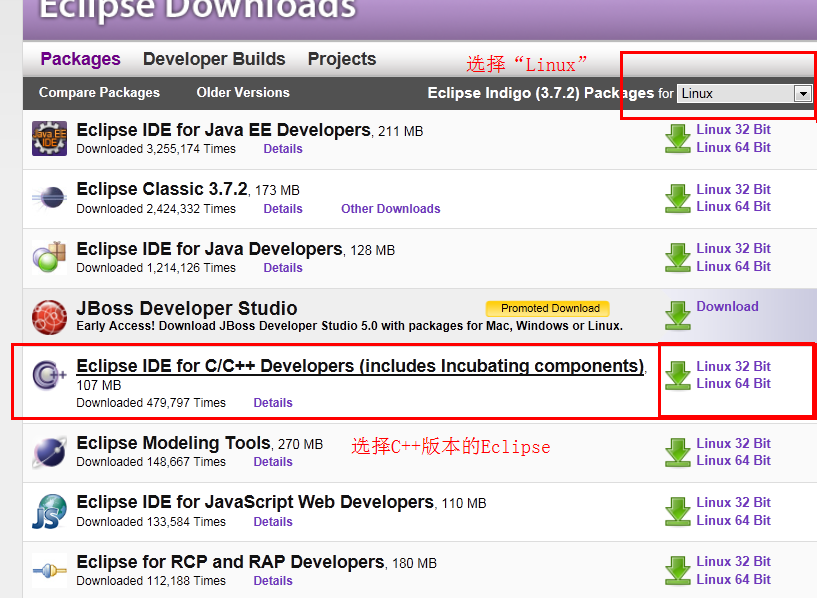Click green download arrow for C/C++ Developers
The height and width of the screenshot is (598, 817).
(678, 375)
